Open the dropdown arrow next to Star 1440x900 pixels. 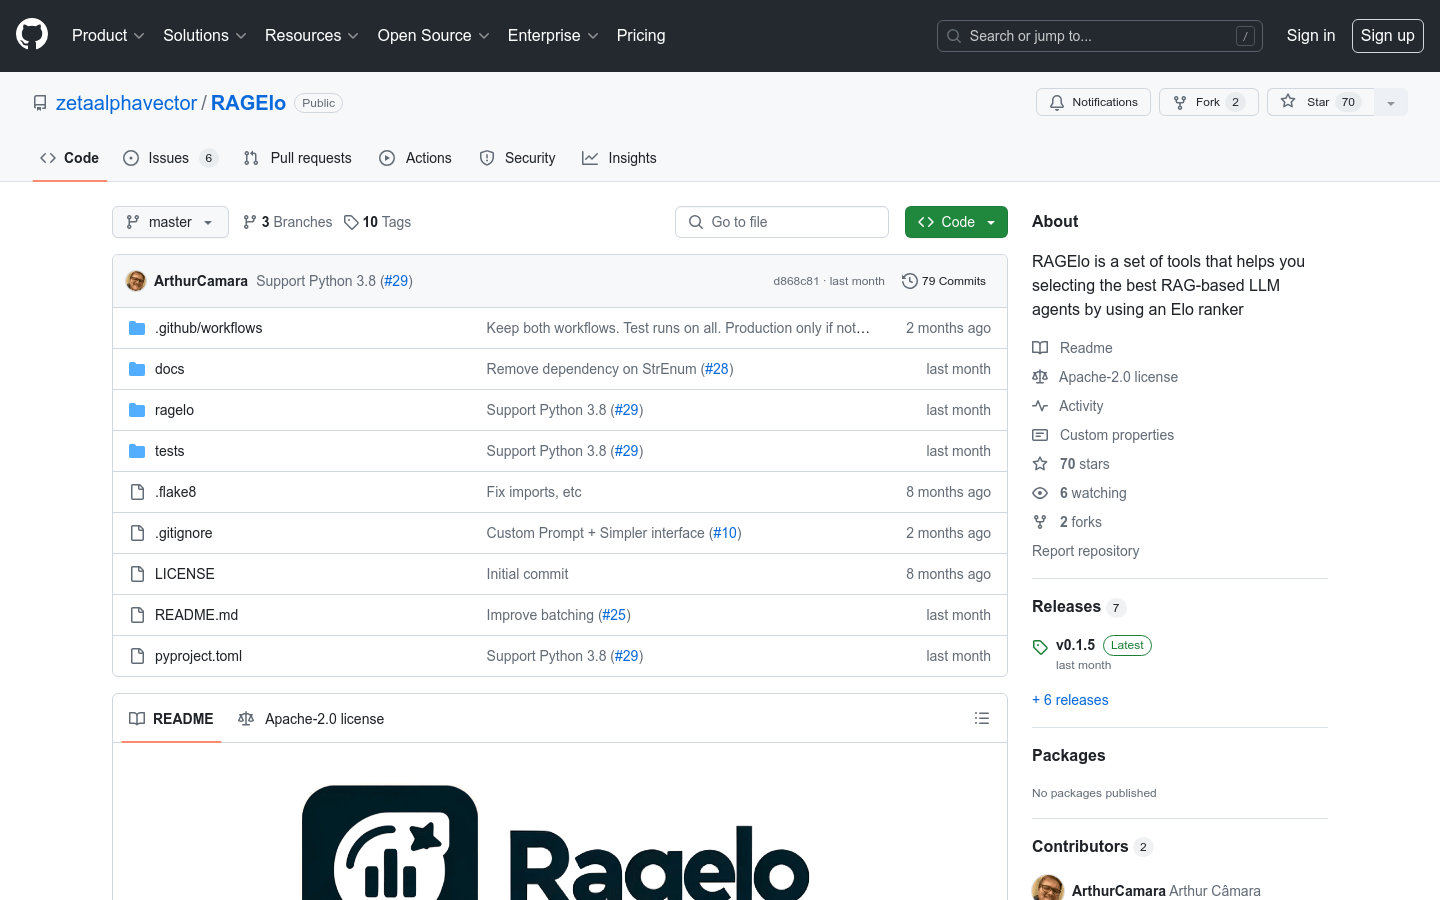[1390, 102]
